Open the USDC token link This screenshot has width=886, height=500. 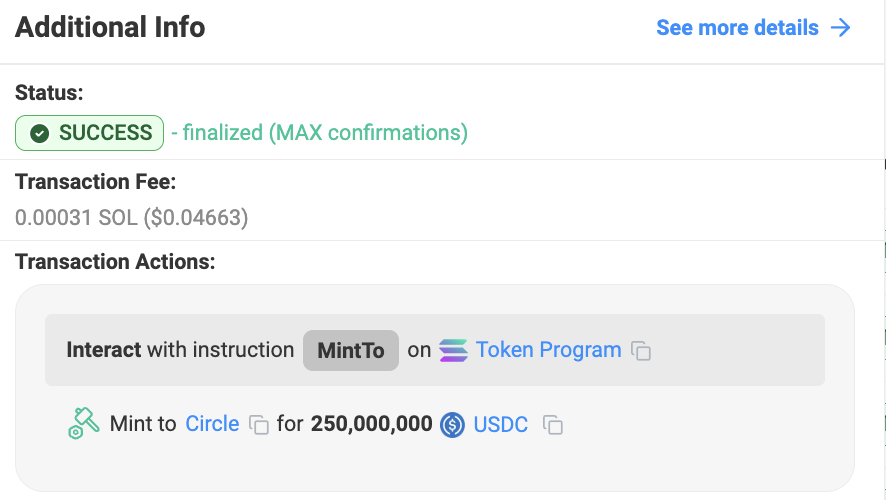[x=501, y=424]
